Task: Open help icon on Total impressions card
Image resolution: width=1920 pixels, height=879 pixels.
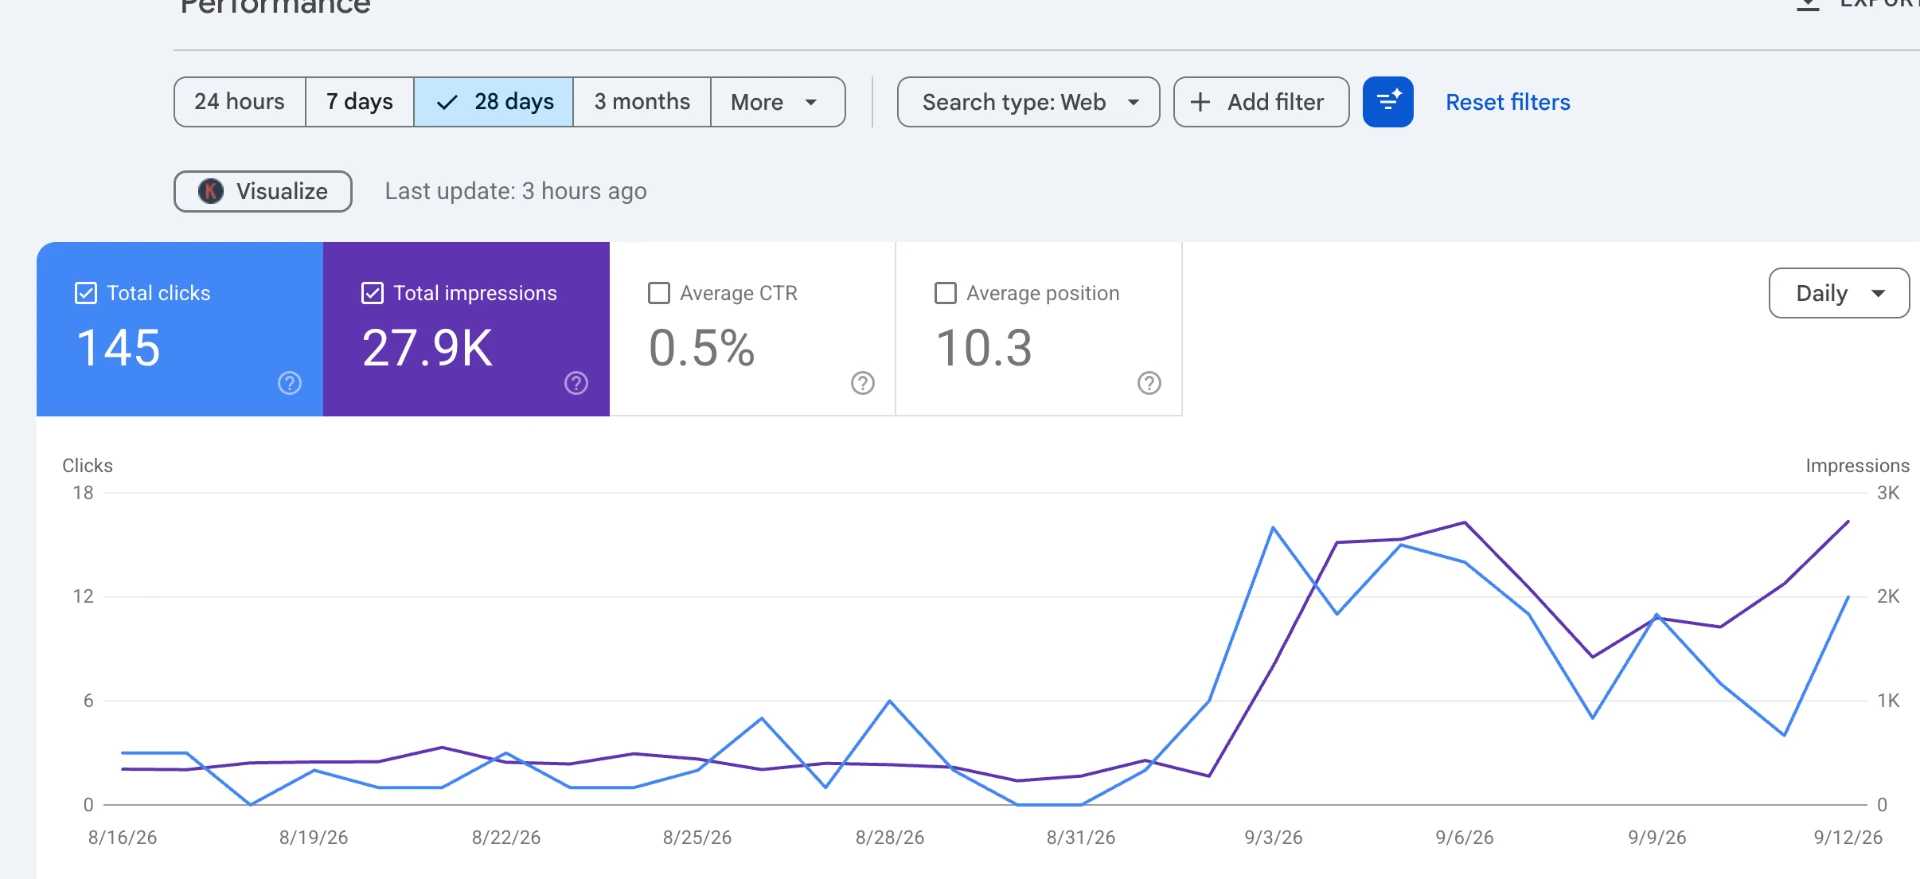Action: click(x=576, y=383)
